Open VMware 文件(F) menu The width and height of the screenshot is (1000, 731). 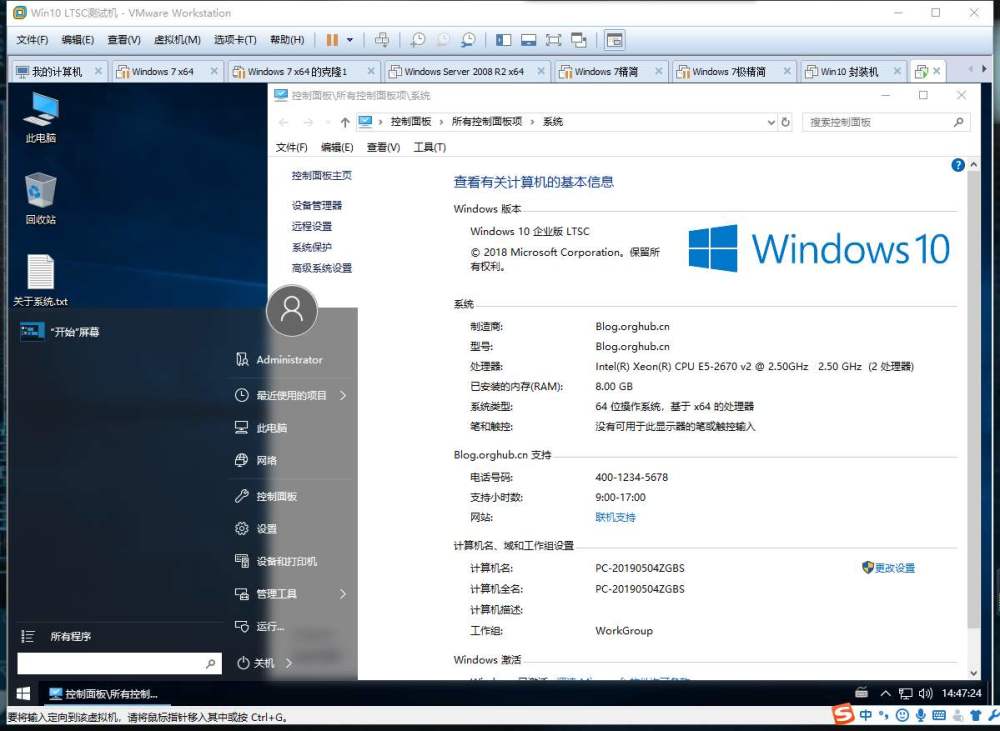(x=32, y=40)
